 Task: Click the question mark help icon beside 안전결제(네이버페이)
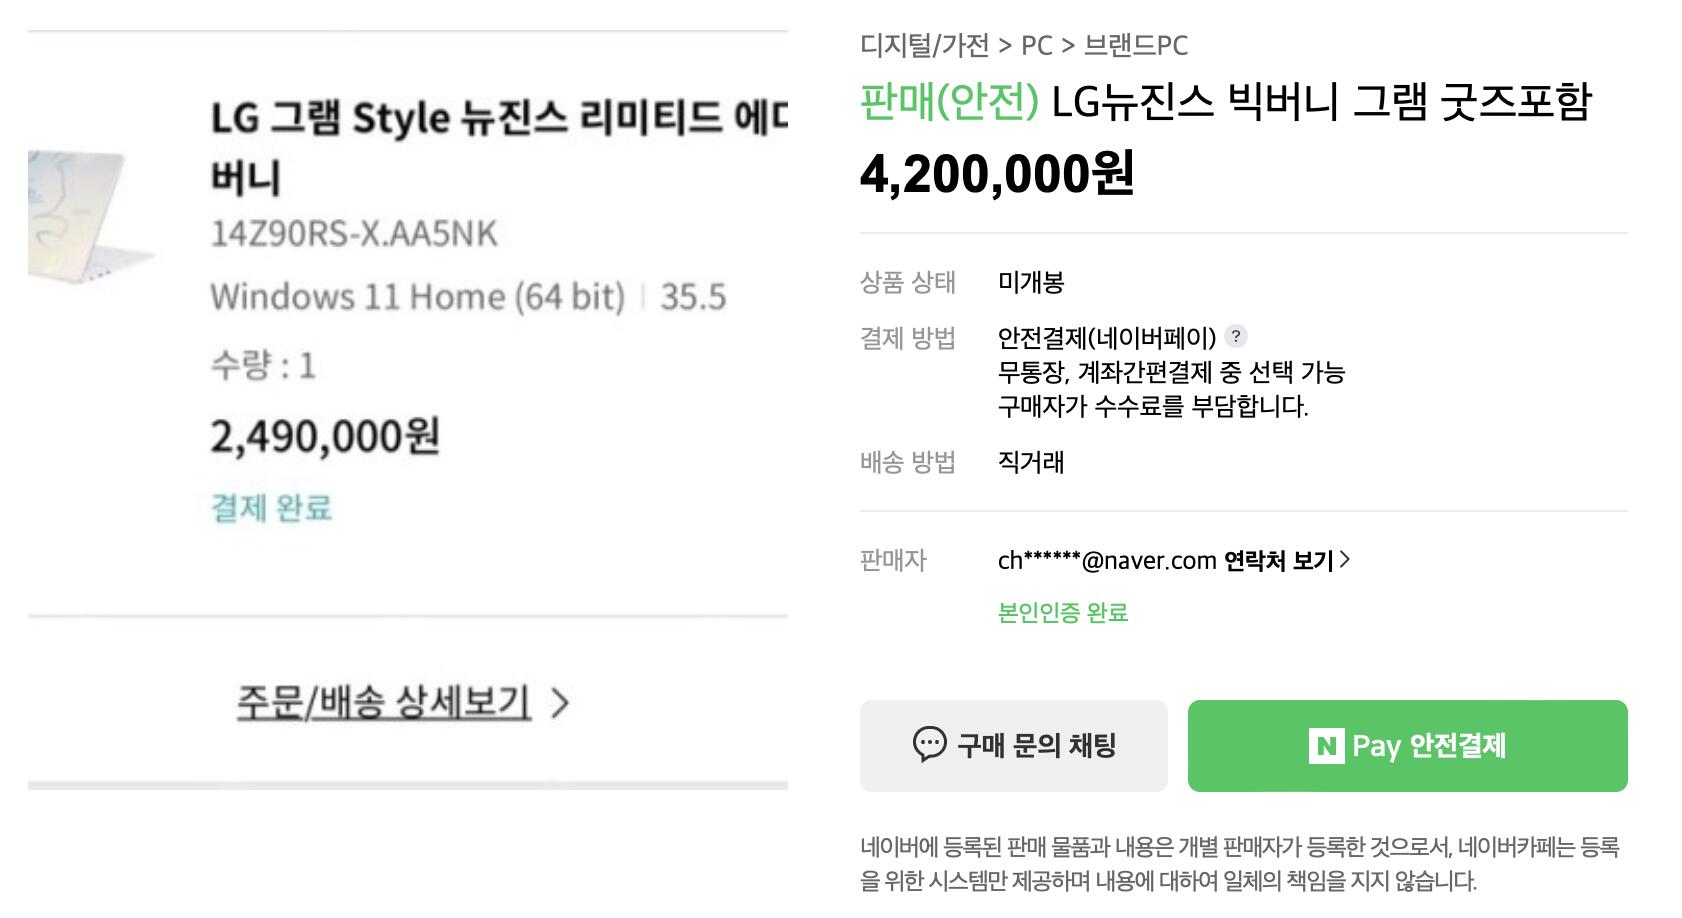point(1236,337)
